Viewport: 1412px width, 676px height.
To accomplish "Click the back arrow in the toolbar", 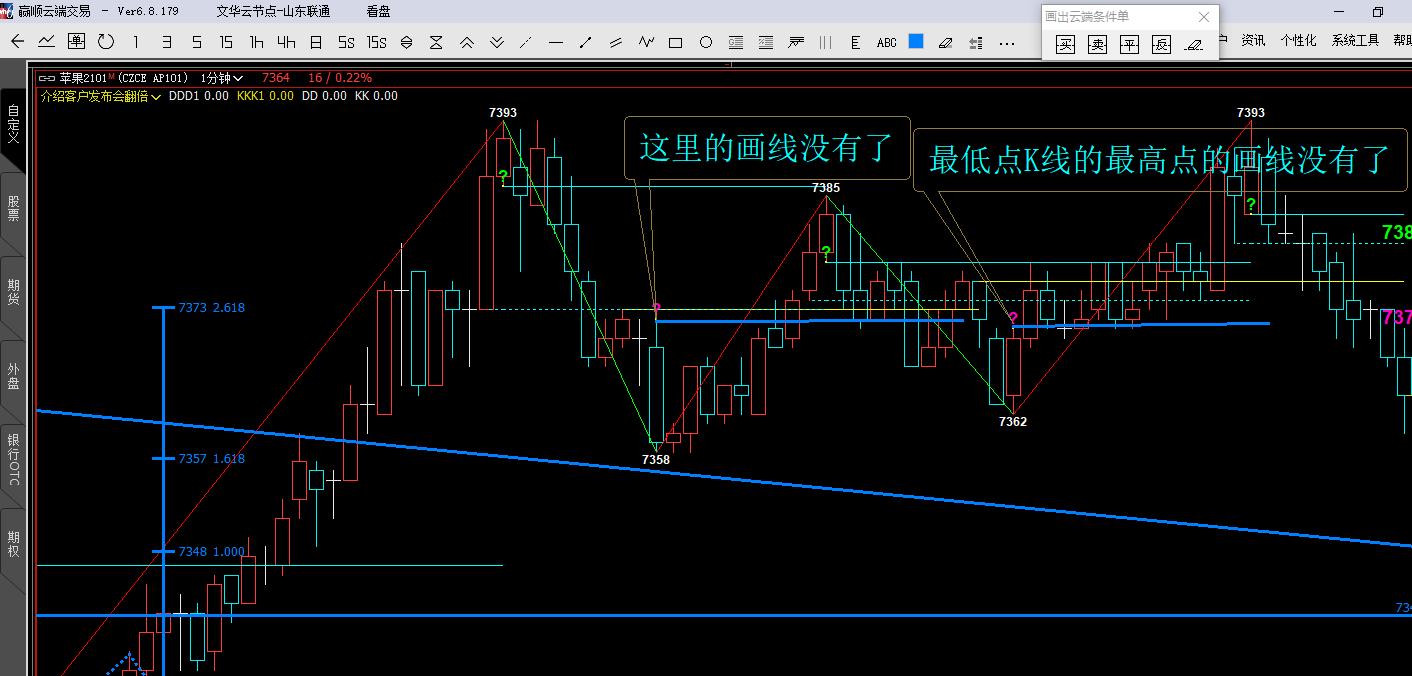I will (17, 42).
